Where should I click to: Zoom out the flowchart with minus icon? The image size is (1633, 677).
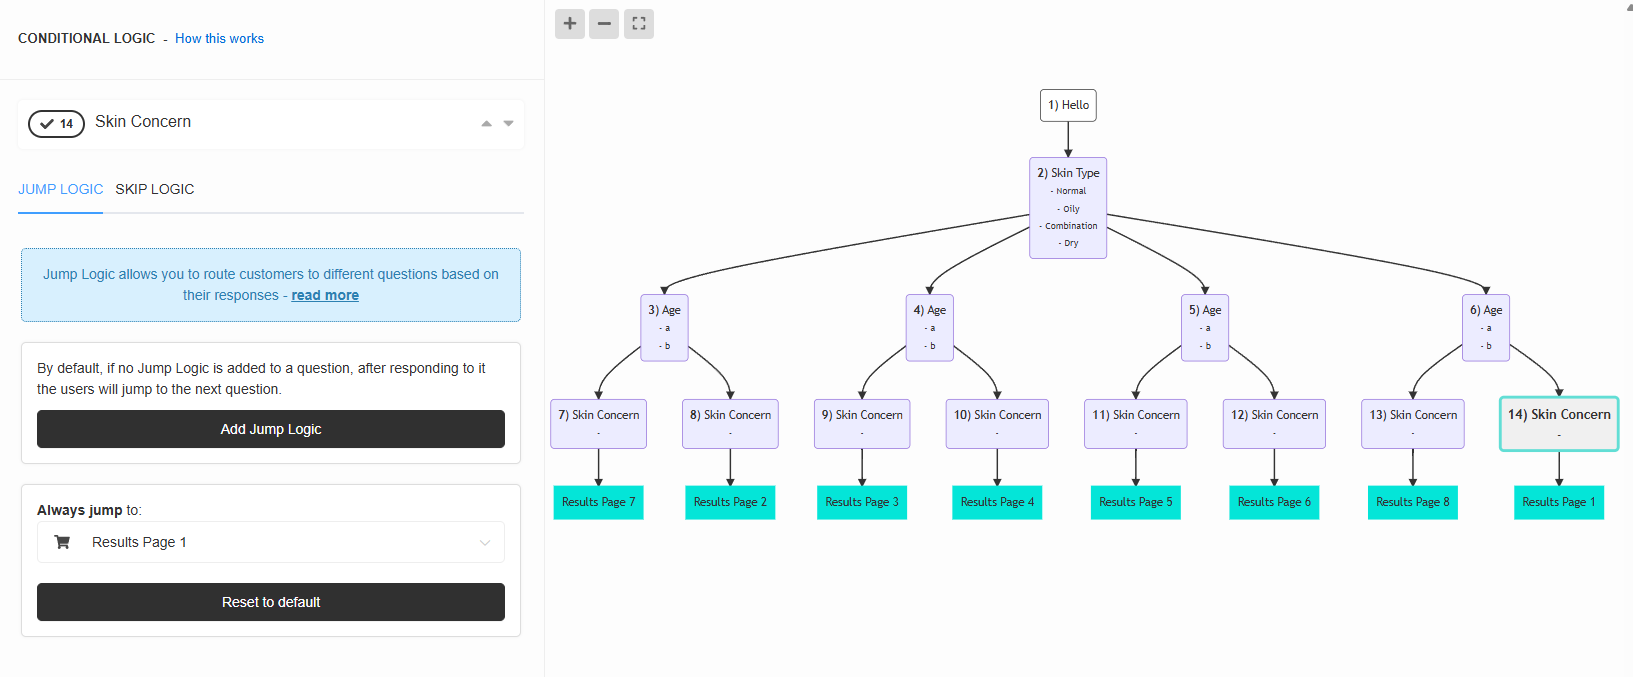click(604, 24)
